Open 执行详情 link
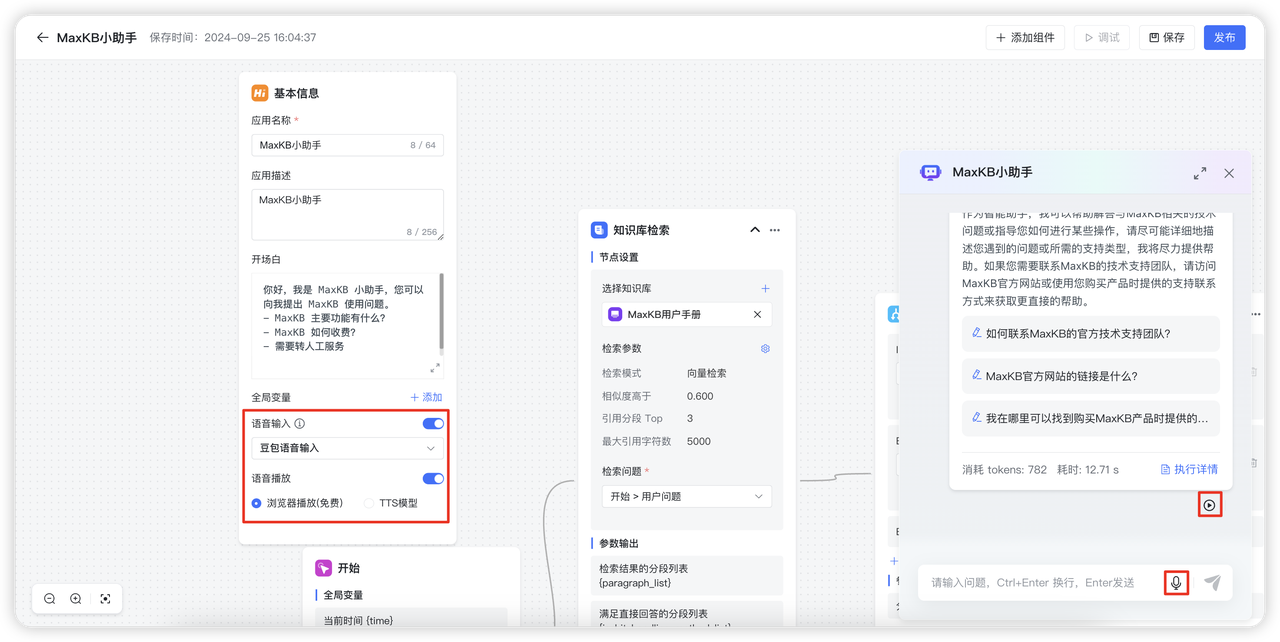The height and width of the screenshot is (642, 1280). coord(1189,469)
